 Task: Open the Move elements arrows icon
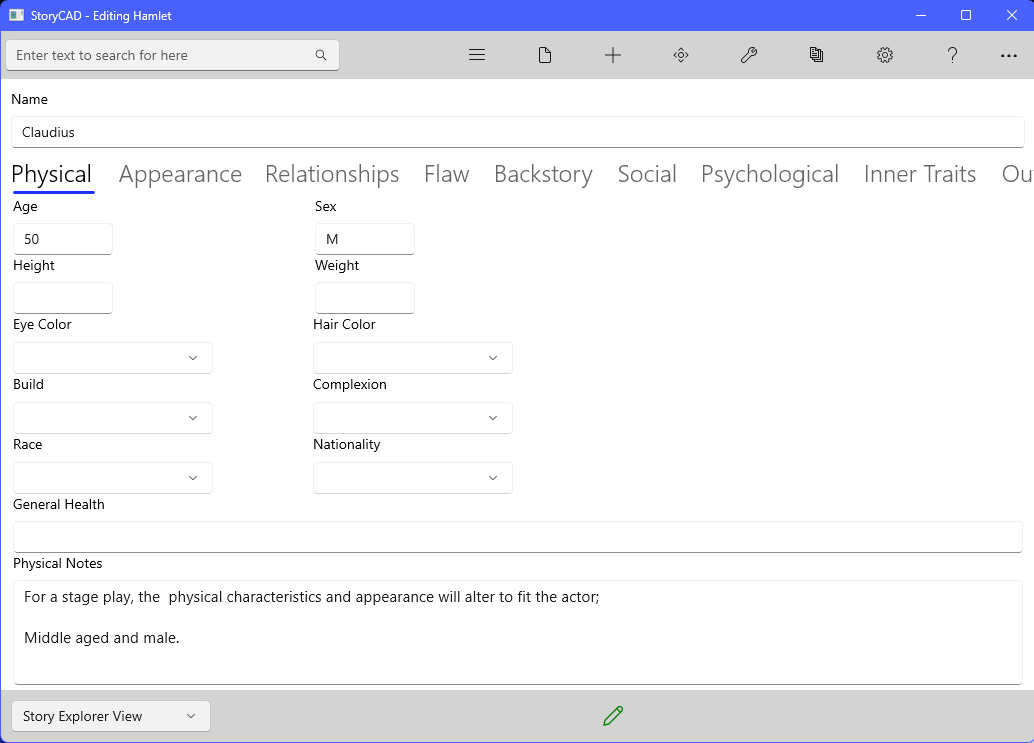[681, 55]
